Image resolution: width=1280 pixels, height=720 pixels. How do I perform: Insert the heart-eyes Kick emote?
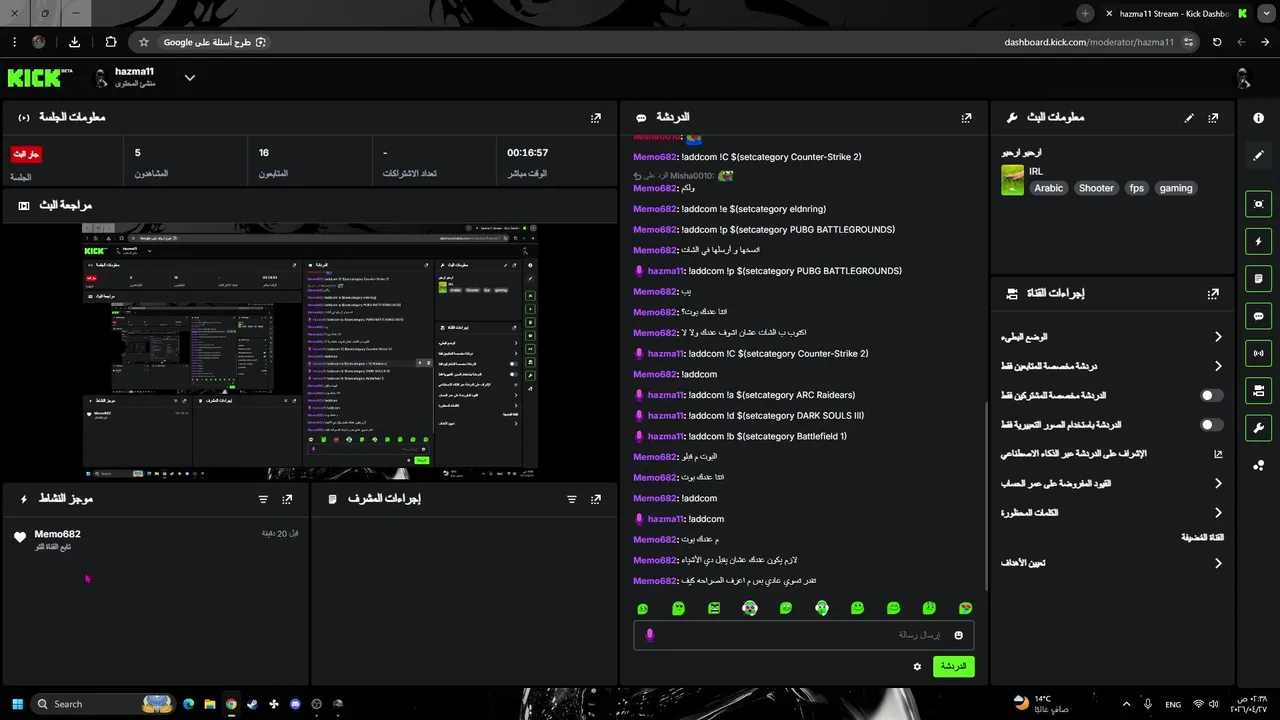[965, 608]
